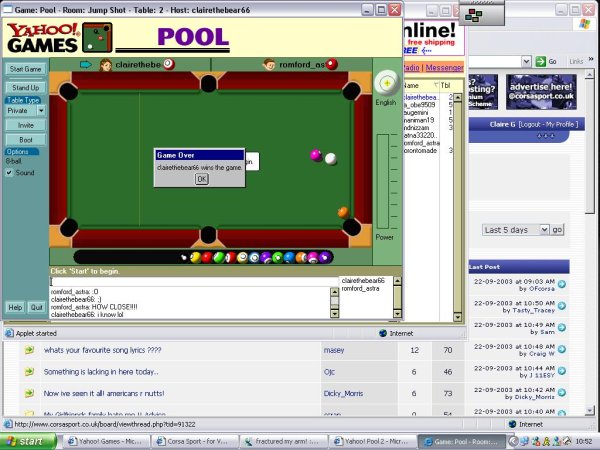
Task: Click the white cue ball on table
Action: coord(331,158)
